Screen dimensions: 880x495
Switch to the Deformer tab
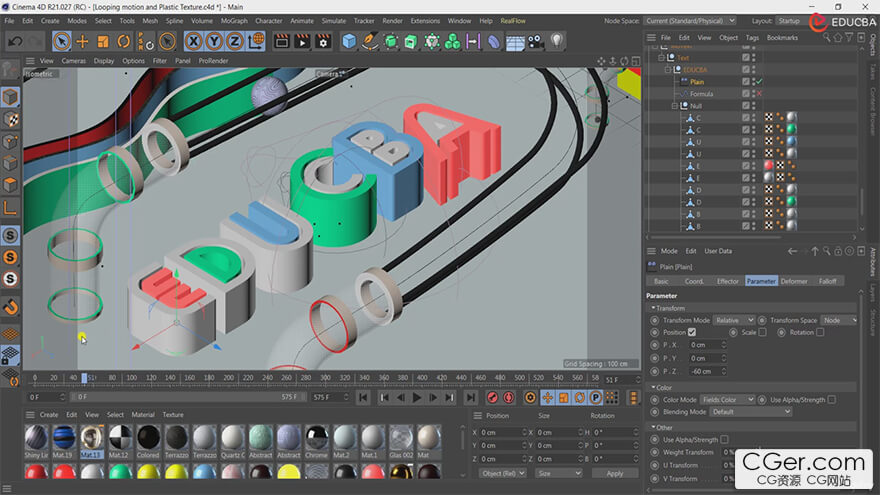(x=794, y=281)
